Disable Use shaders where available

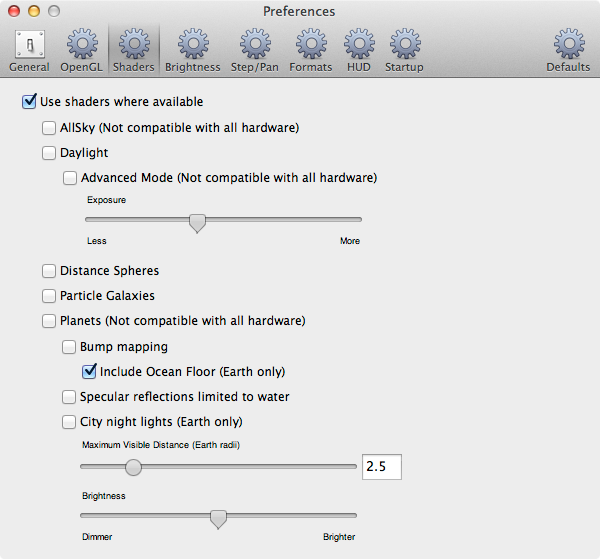(29, 102)
